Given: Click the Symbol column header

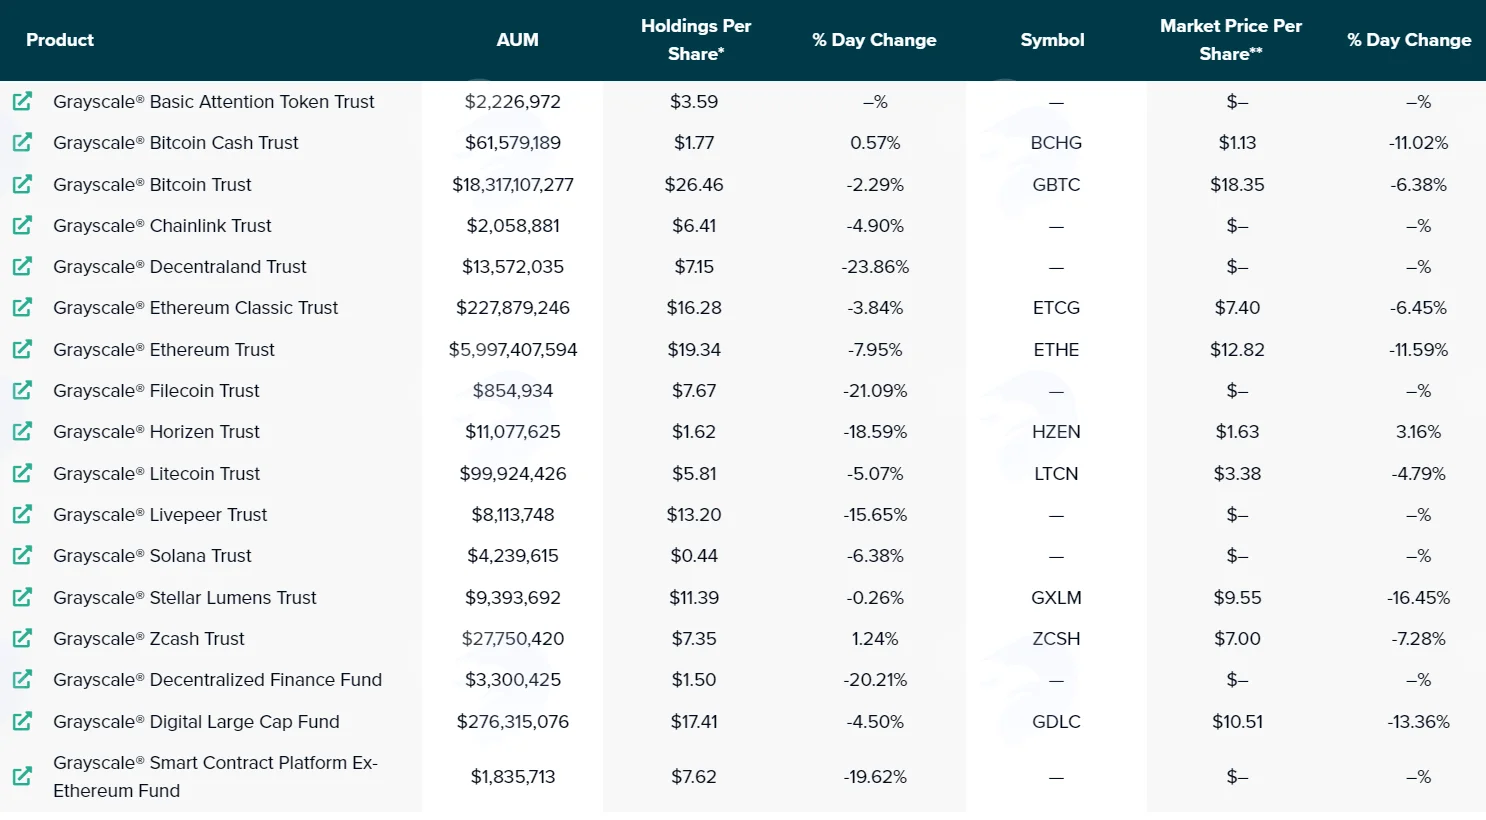Looking at the screenshot, I should click(x=1052, y=40).
